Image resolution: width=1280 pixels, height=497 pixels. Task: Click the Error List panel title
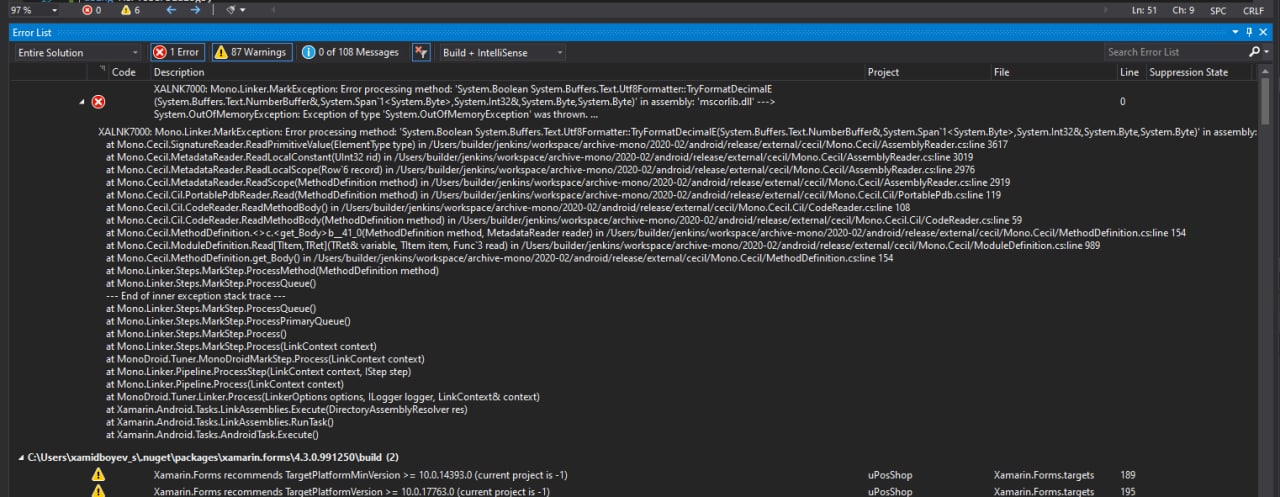(31, 32)
